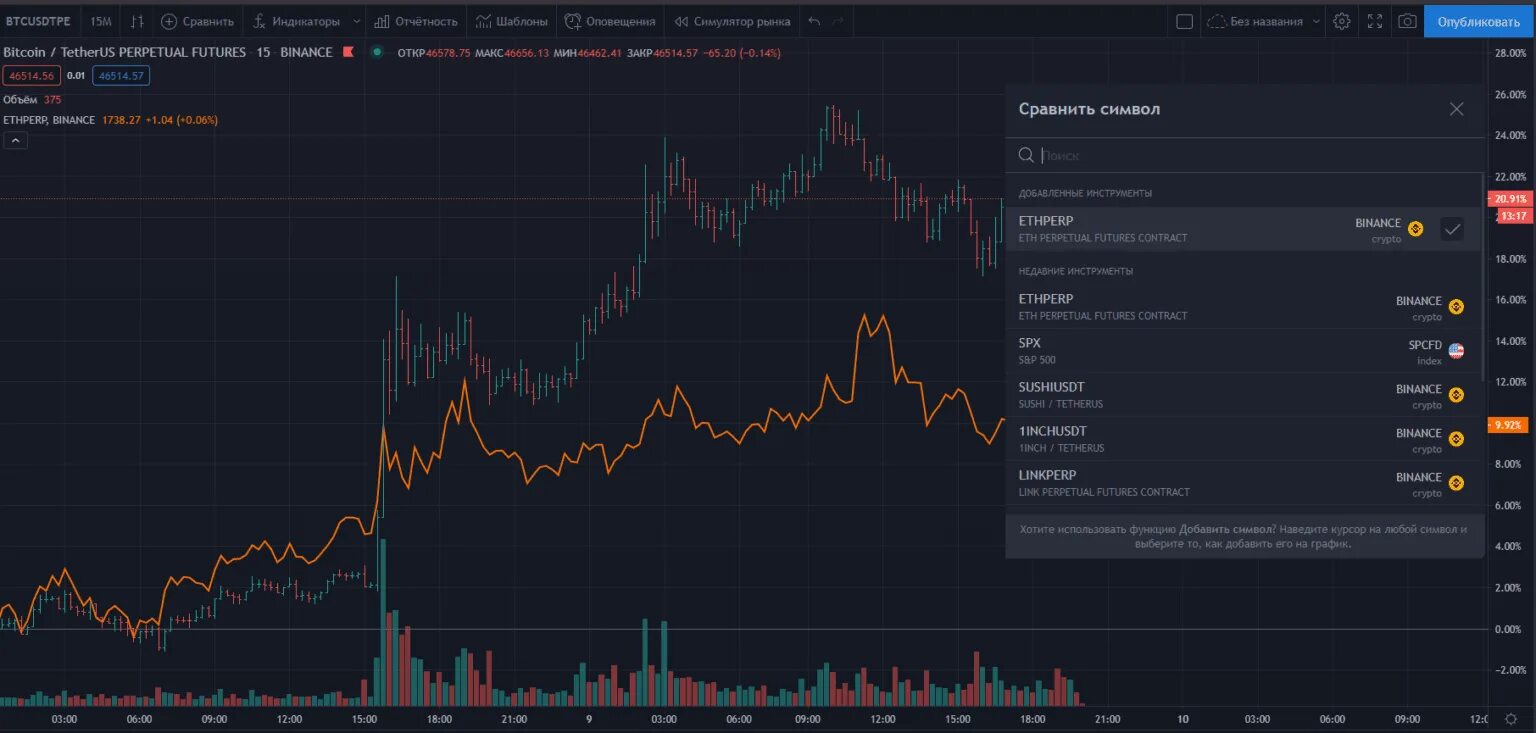1536x733 pixels.
Task: Click Binance logo on SUSHIUSDT row
Action: pos(1456,395)
